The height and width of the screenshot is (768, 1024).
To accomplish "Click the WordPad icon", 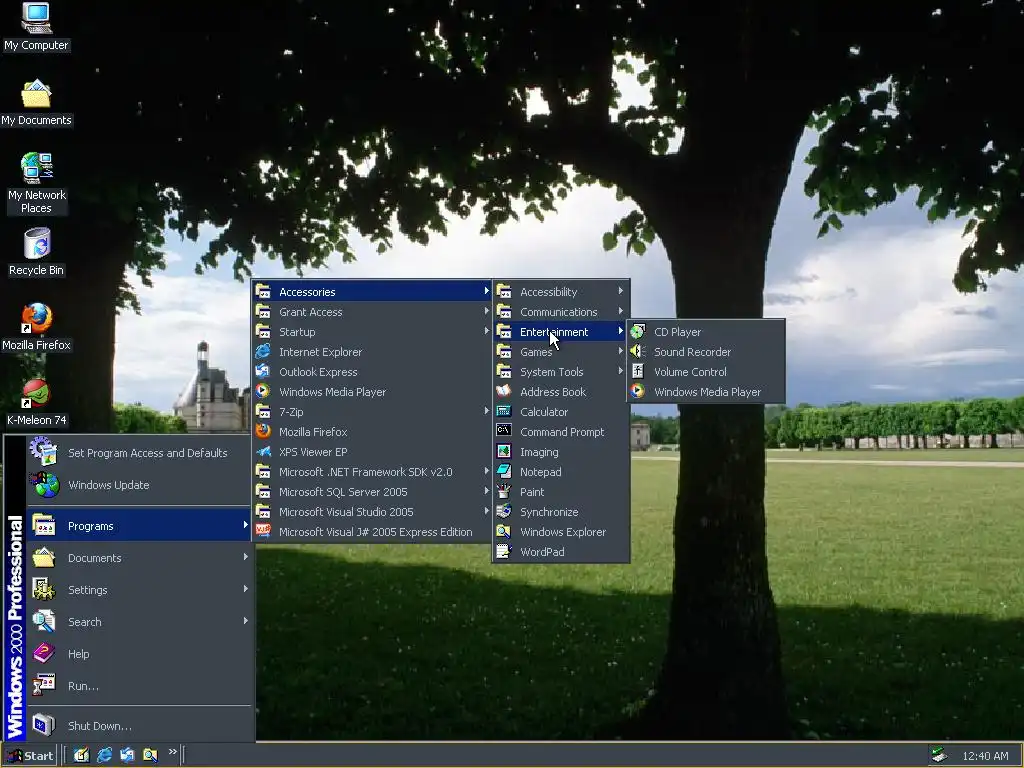I will [504, 551].
